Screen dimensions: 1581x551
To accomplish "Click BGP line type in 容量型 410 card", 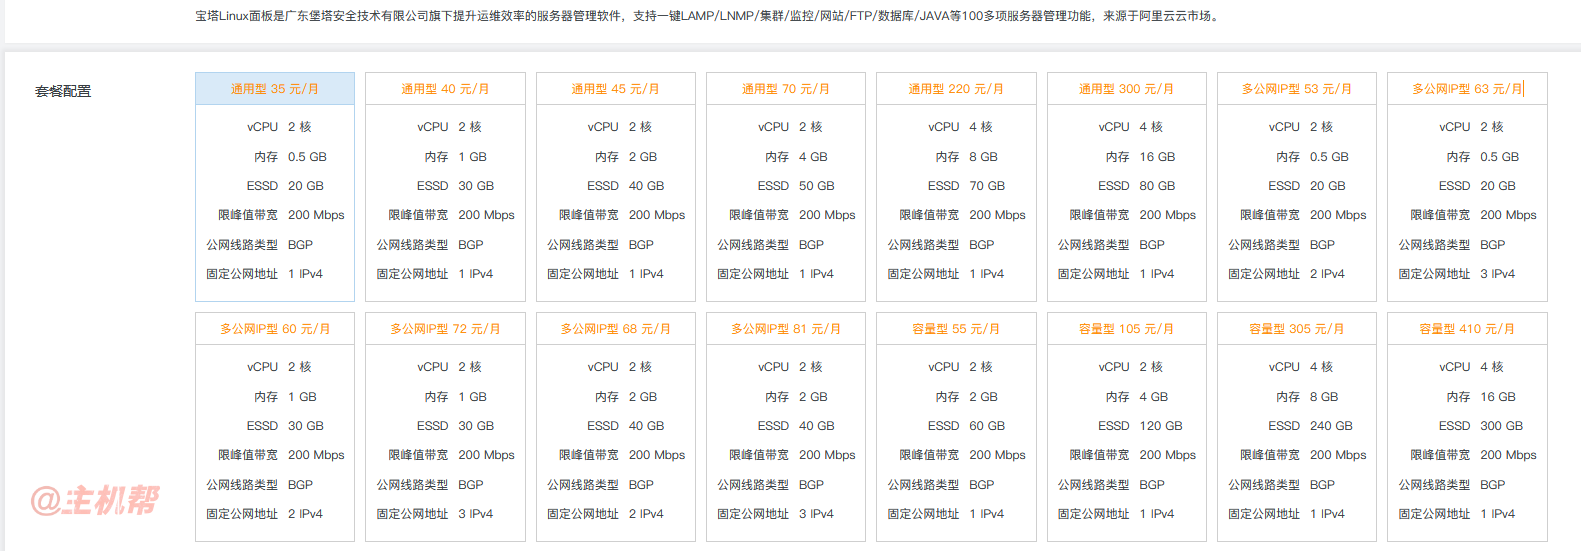I will [x=1492, y=485].
